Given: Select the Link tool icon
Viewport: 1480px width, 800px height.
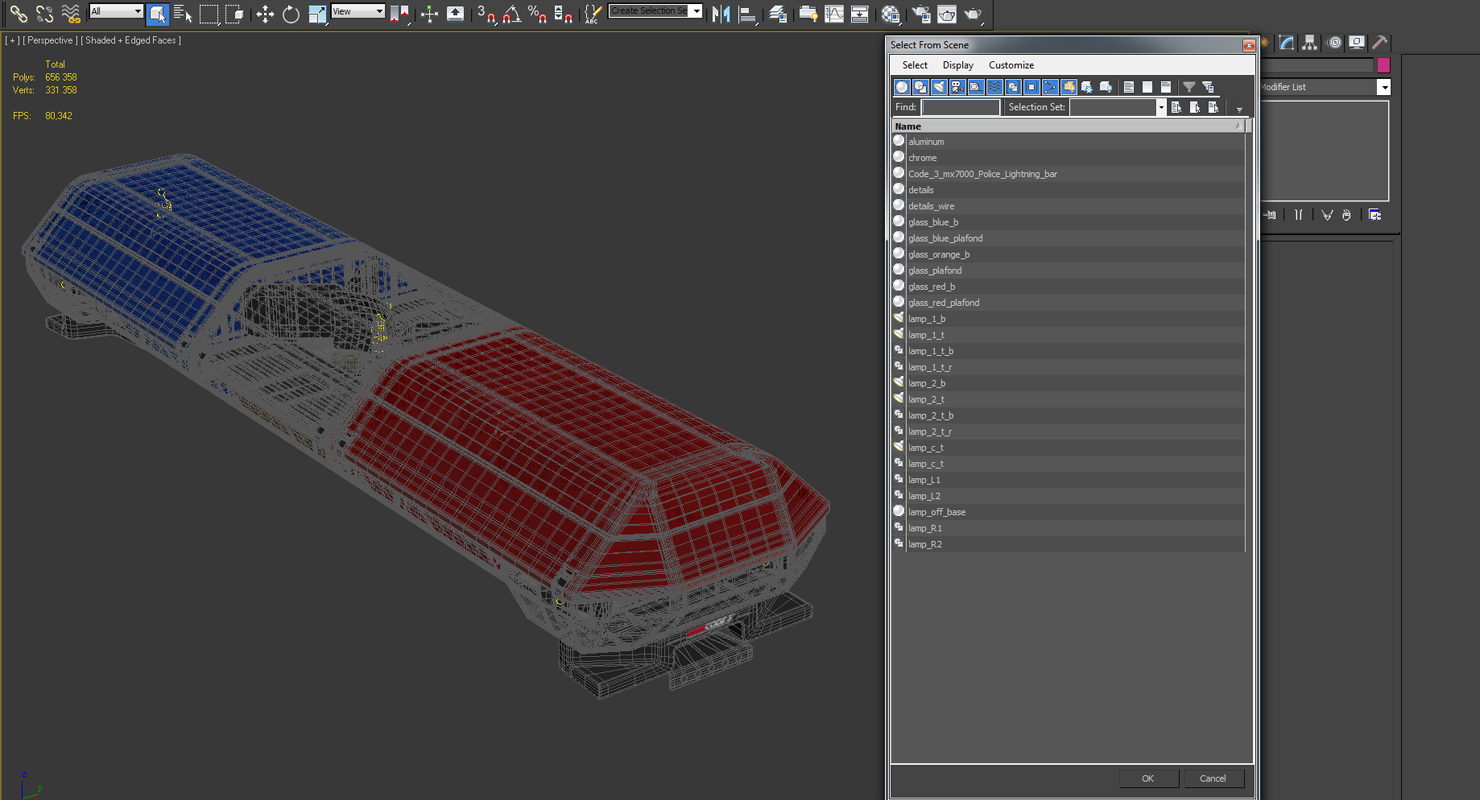Looking at the screenshot, I should 18,14.
